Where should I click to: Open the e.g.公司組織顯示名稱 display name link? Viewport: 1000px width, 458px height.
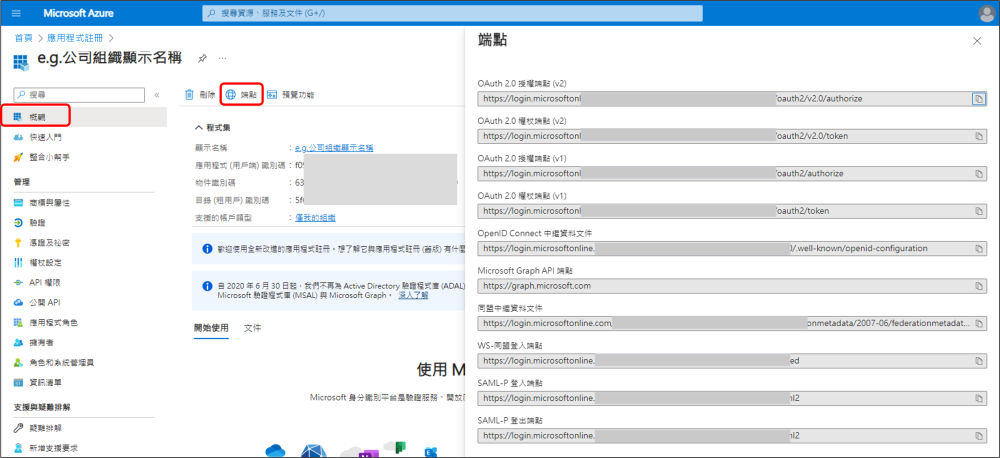click(334, 148)
